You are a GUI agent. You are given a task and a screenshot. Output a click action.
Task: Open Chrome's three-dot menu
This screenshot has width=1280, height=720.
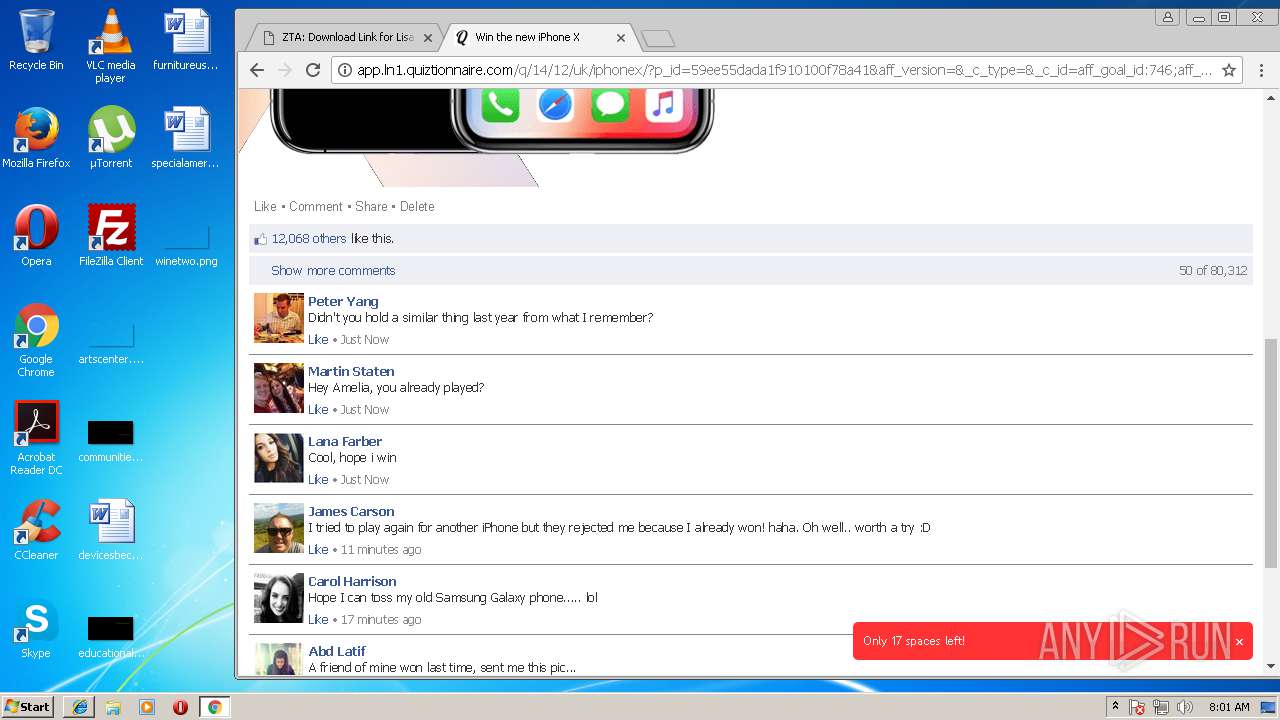click(1261, 70)
